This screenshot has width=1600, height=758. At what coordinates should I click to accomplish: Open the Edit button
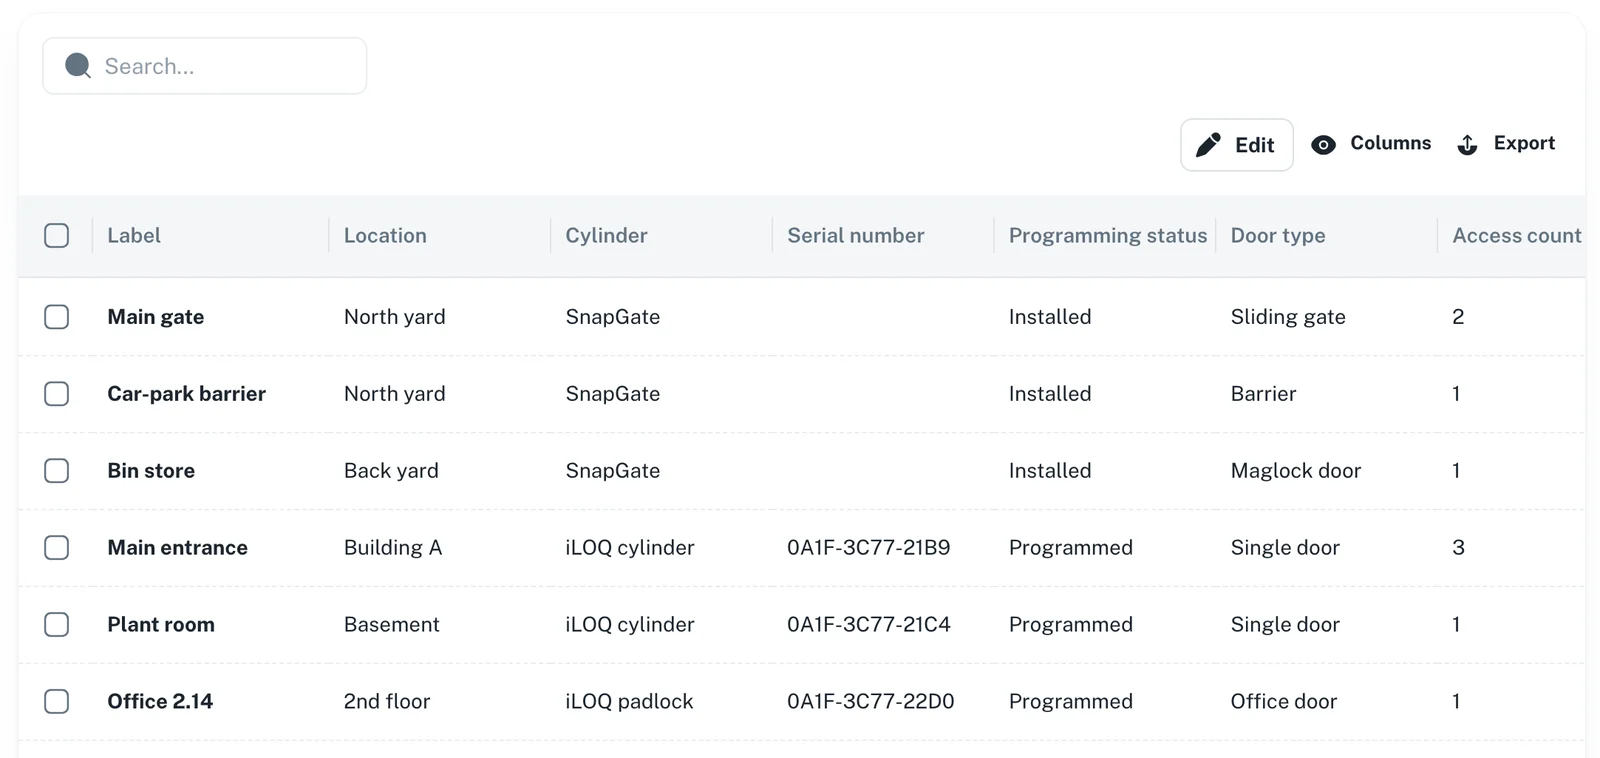coord(1237,145)
